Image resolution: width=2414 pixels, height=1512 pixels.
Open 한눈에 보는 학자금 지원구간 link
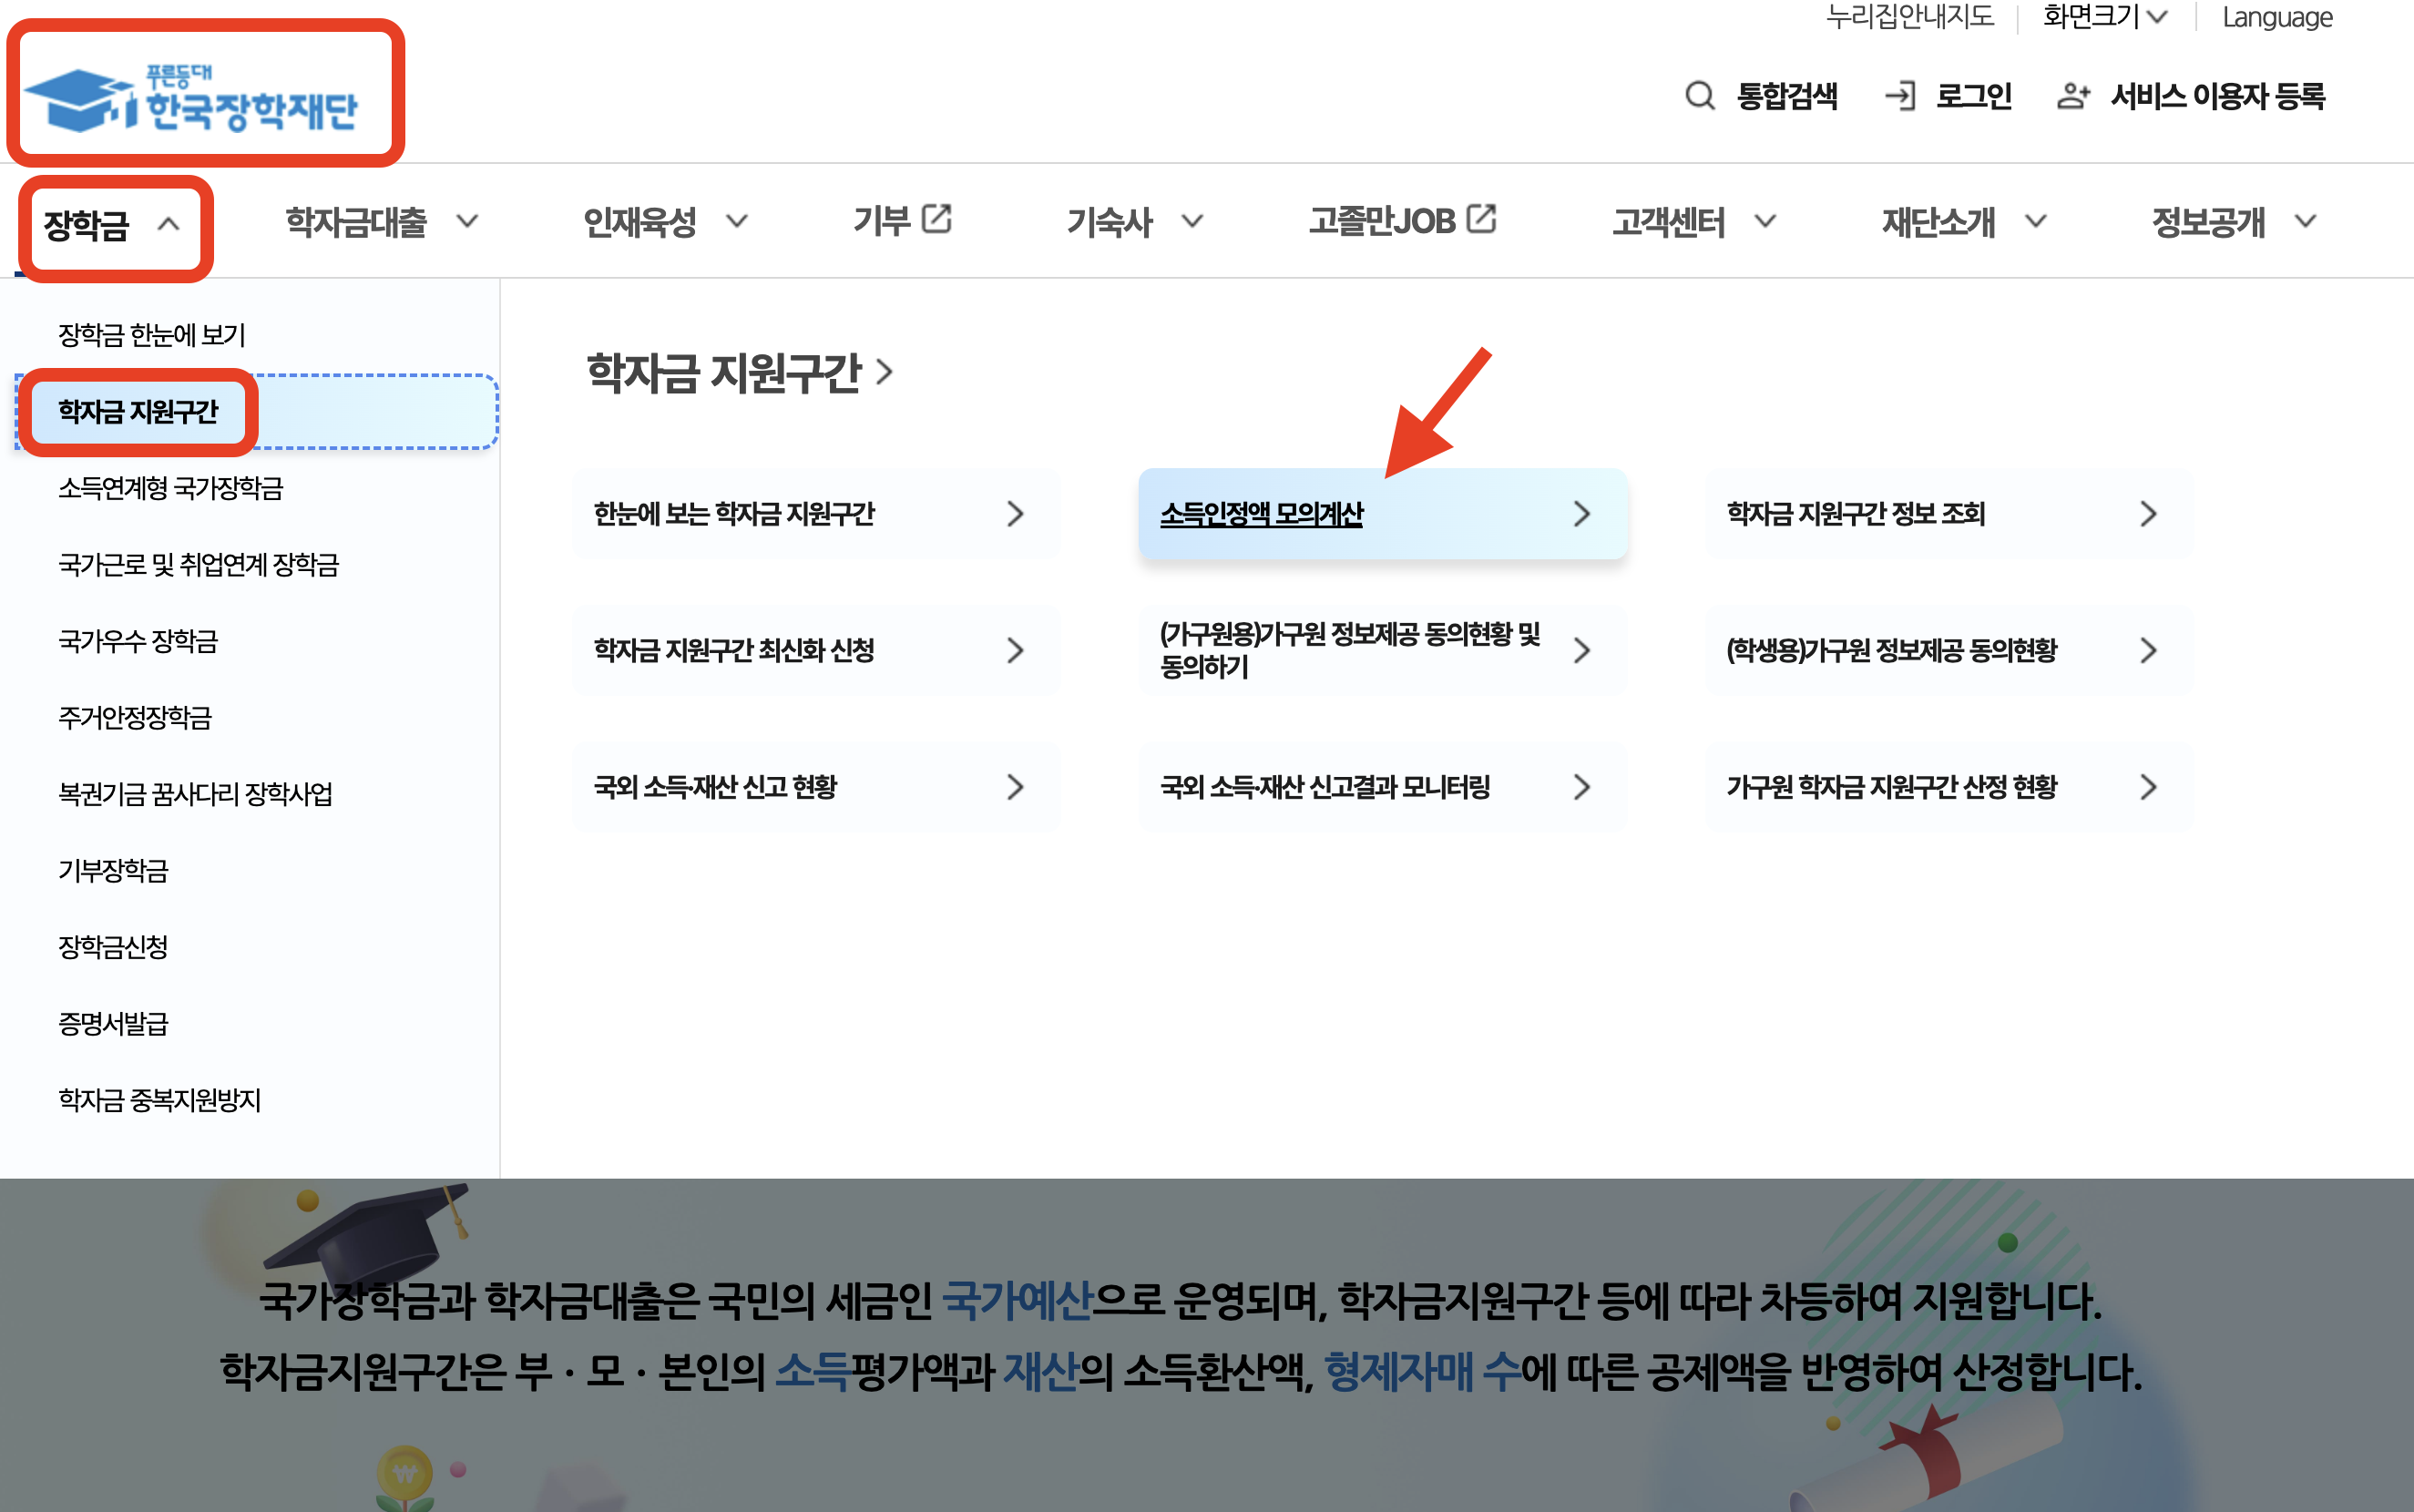coord(734,514)
